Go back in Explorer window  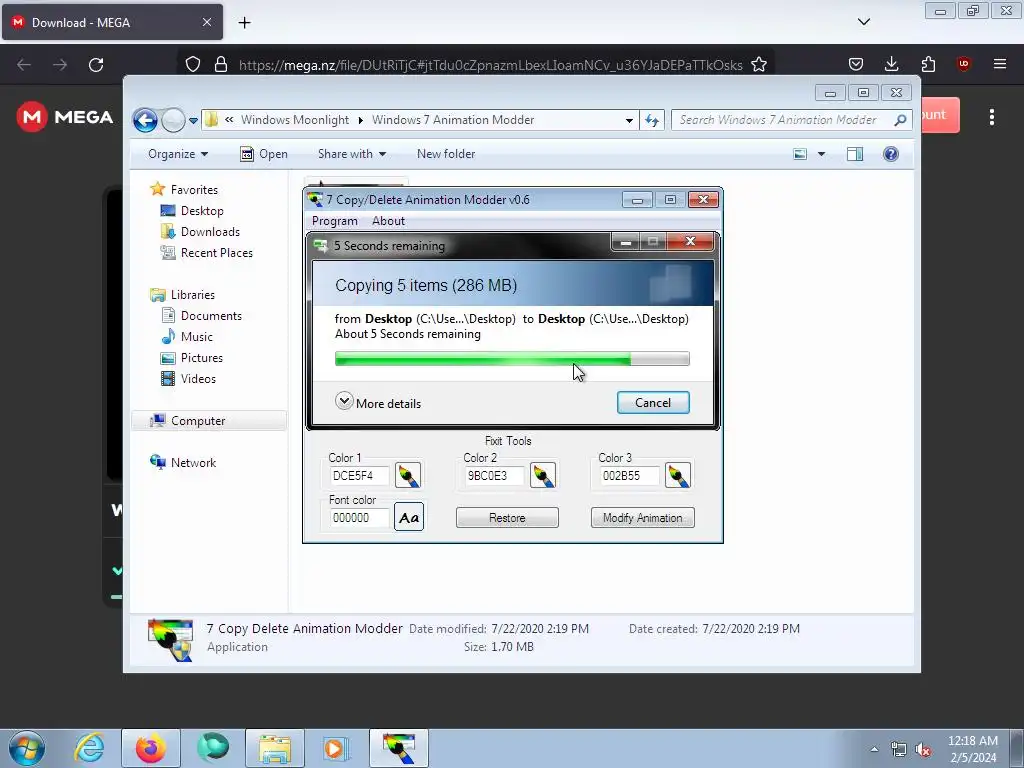click(145, 120)
